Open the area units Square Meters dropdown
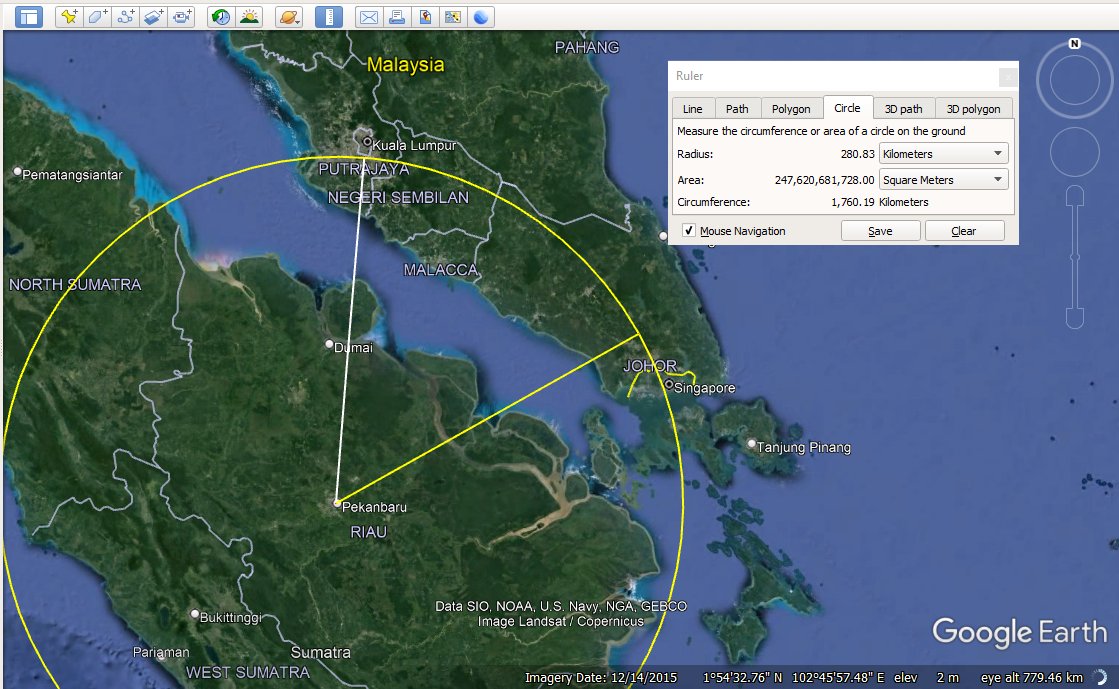 click(x=943, y=180)
